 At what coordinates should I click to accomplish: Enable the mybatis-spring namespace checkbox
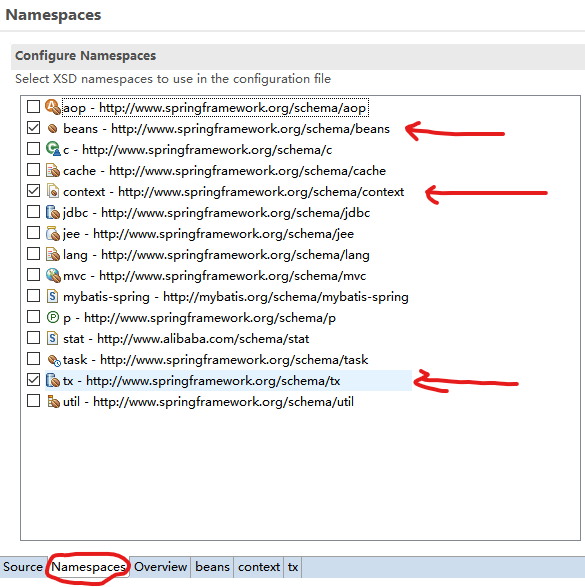(x=33, y=296)
